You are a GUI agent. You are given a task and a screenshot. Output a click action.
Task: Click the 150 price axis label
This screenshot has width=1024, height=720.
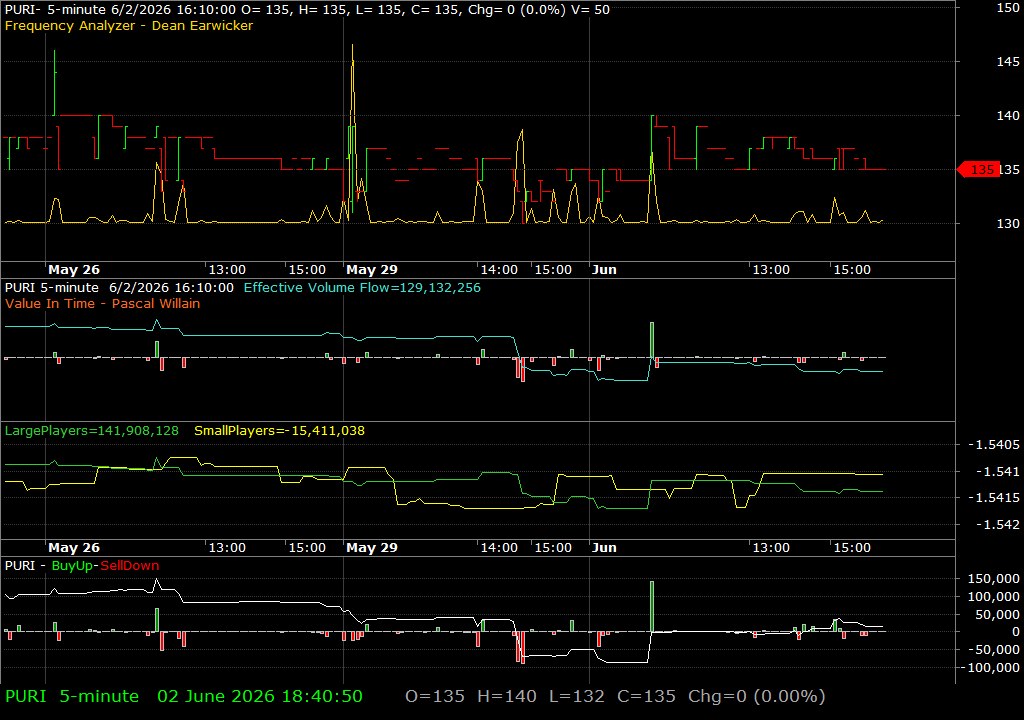[x=1008, y=8]
